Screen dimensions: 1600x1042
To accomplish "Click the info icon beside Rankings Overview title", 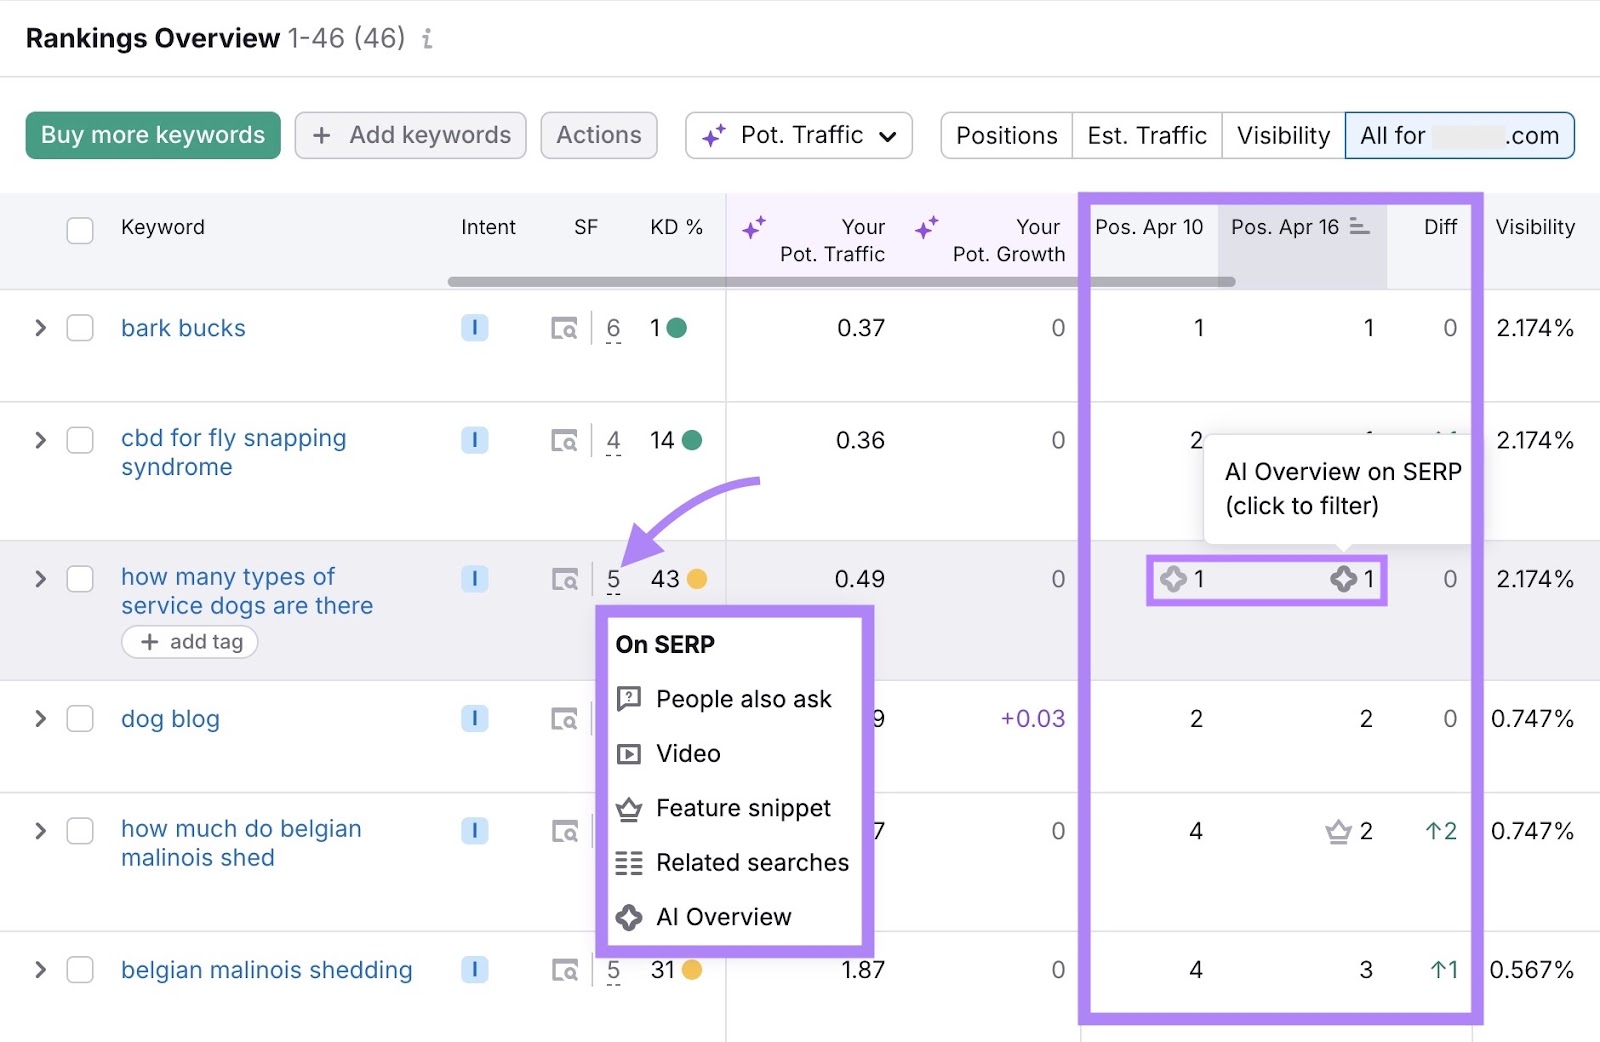I will point(428,39).
